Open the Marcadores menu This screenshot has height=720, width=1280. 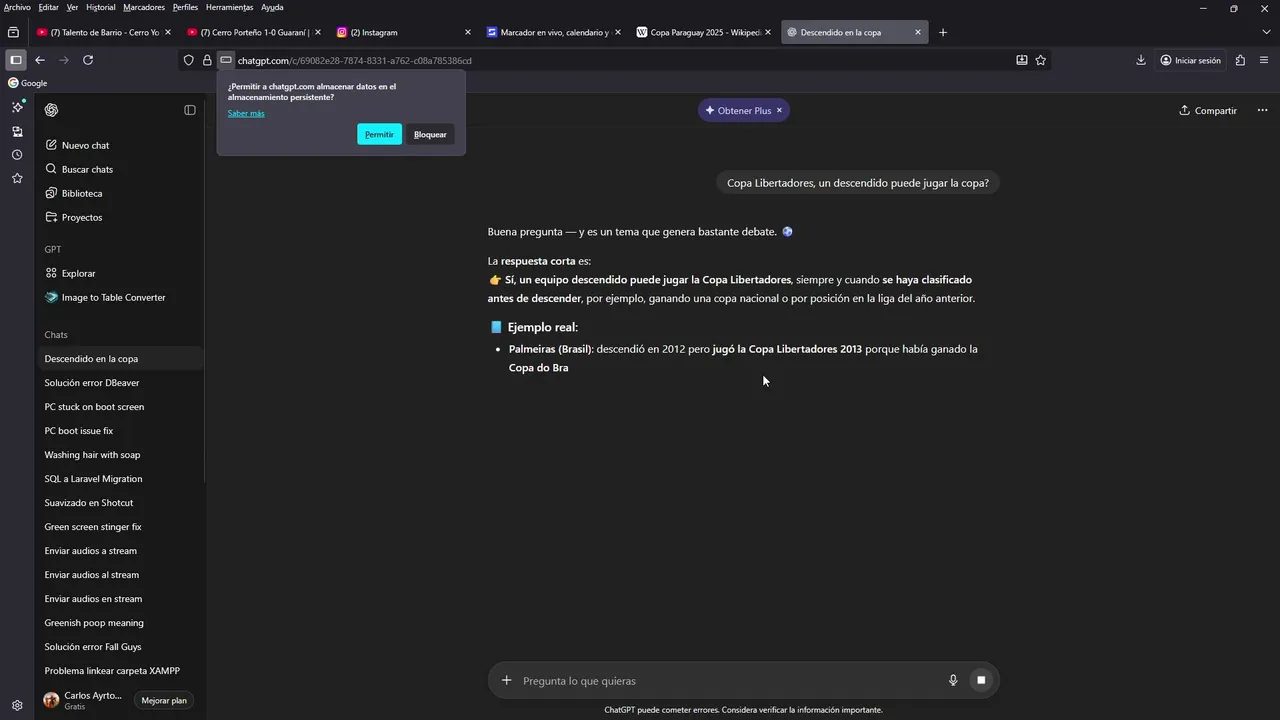pyautogui.click(x=144, y=7)
